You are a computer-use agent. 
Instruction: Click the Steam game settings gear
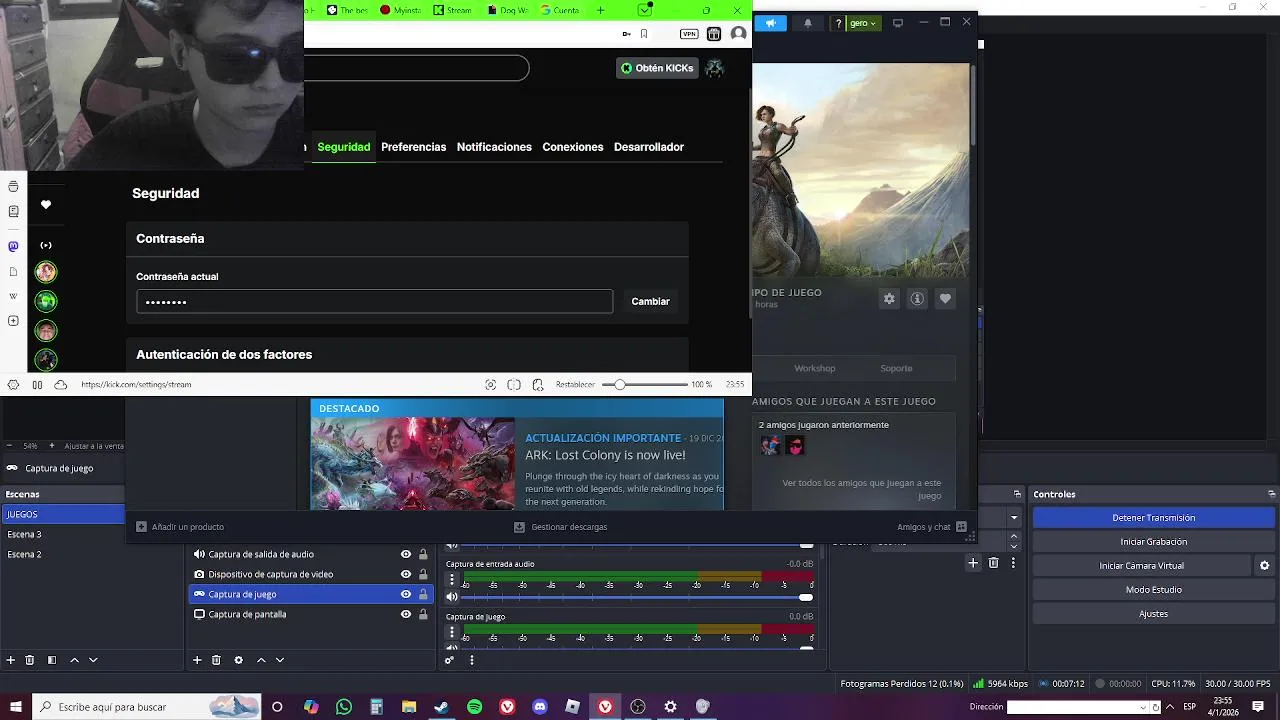tap(889, 299)
